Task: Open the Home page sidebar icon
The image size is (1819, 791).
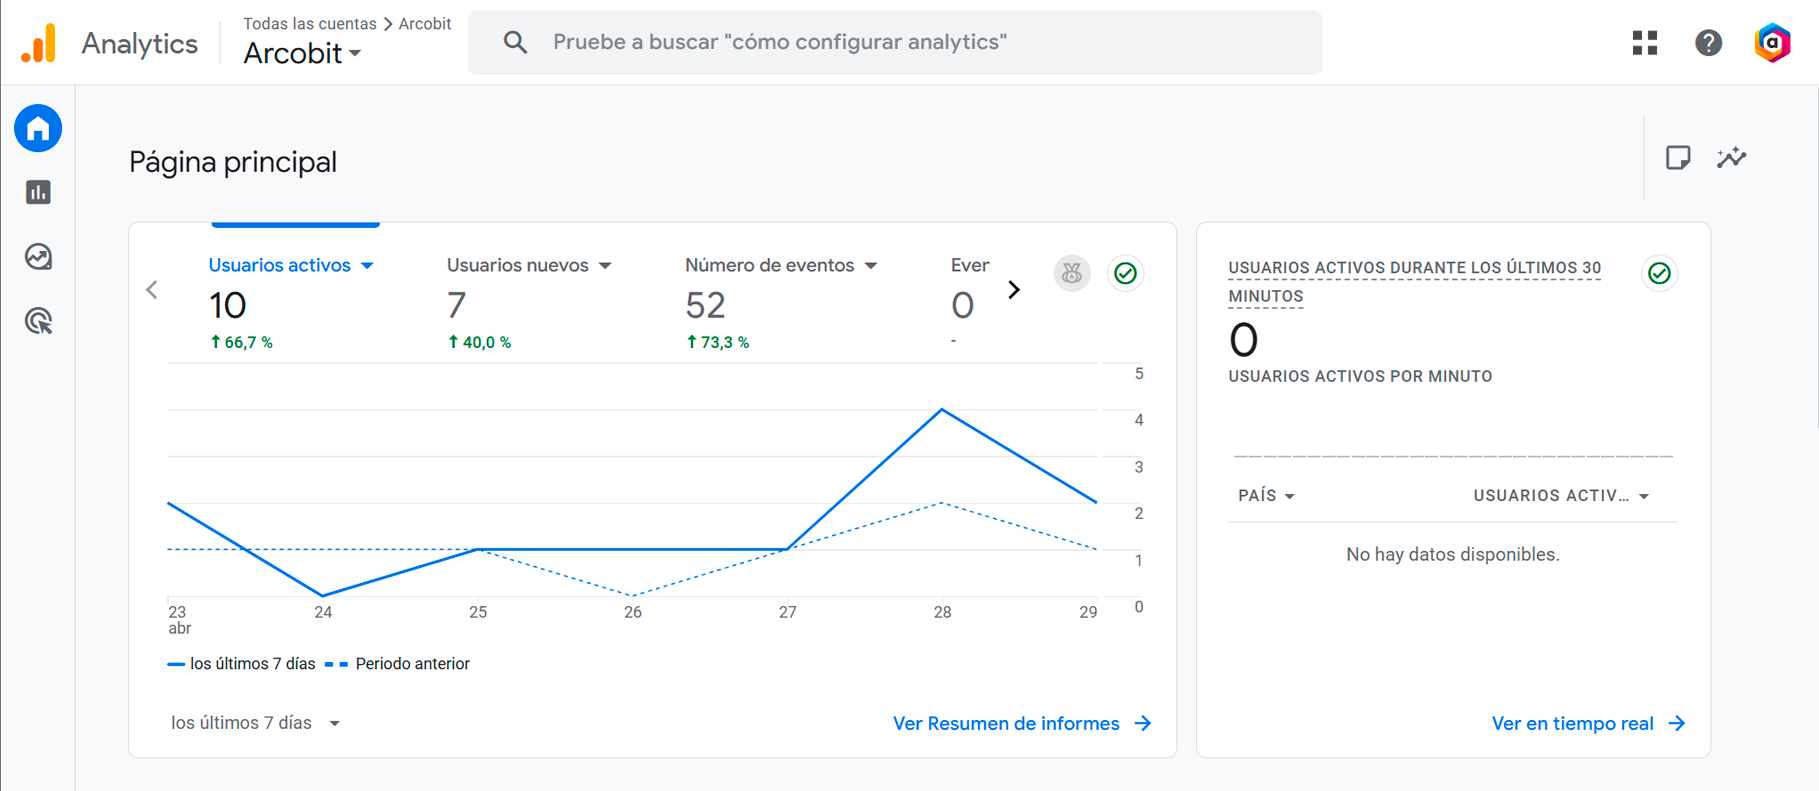Action: [x=38, y=129]
